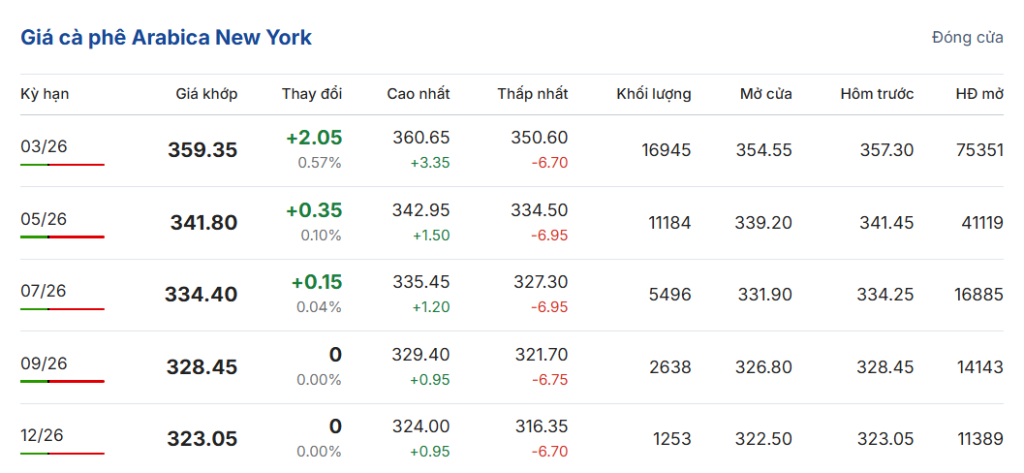Screen dimensions: 1024x473
Task: Click the Mở cửa column header
Action: tap(766, 94)
